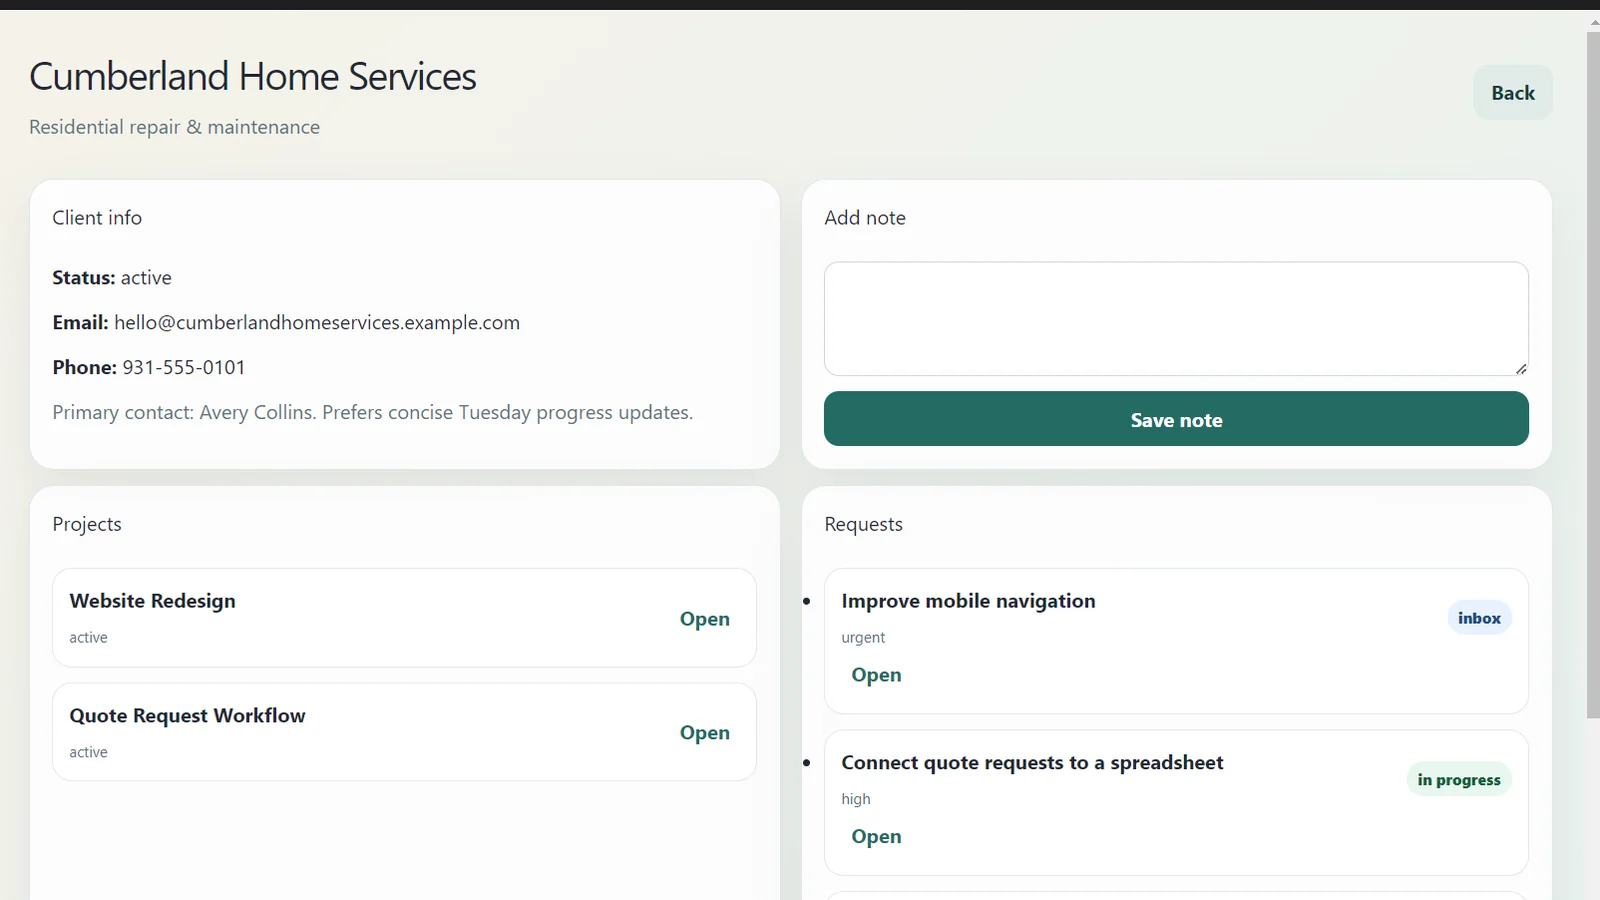Click the Projects section heading
Image resolution: width=1600 pixels, height=900 pixels.
87,525
